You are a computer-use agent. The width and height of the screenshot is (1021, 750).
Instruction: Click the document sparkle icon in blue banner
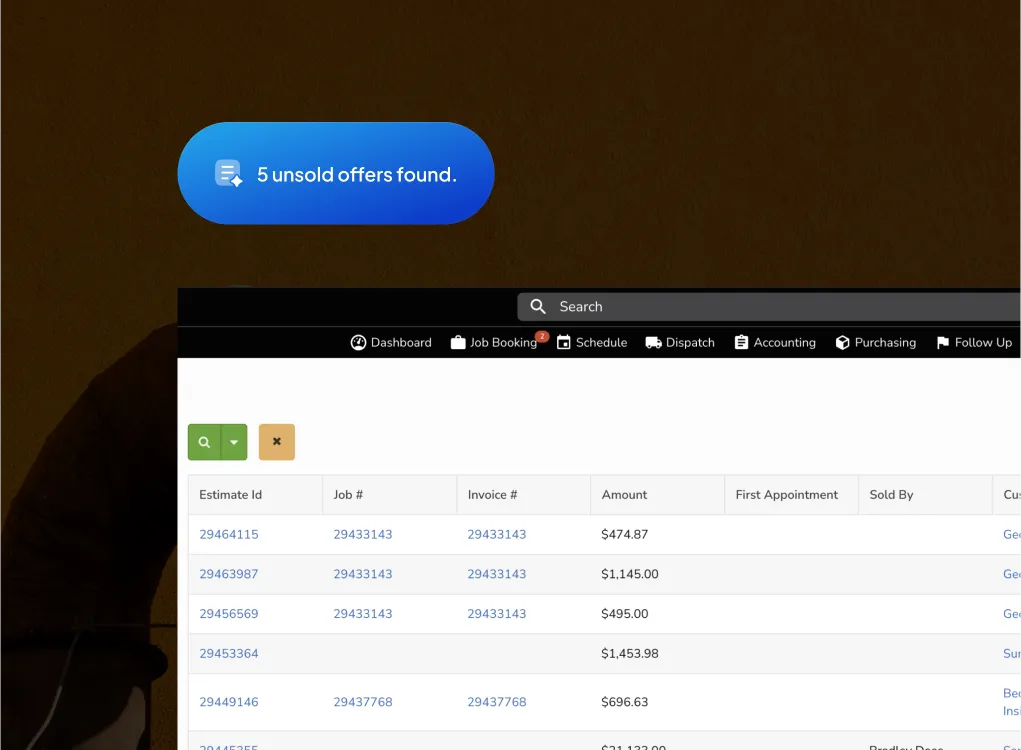(x=229, y=174)
